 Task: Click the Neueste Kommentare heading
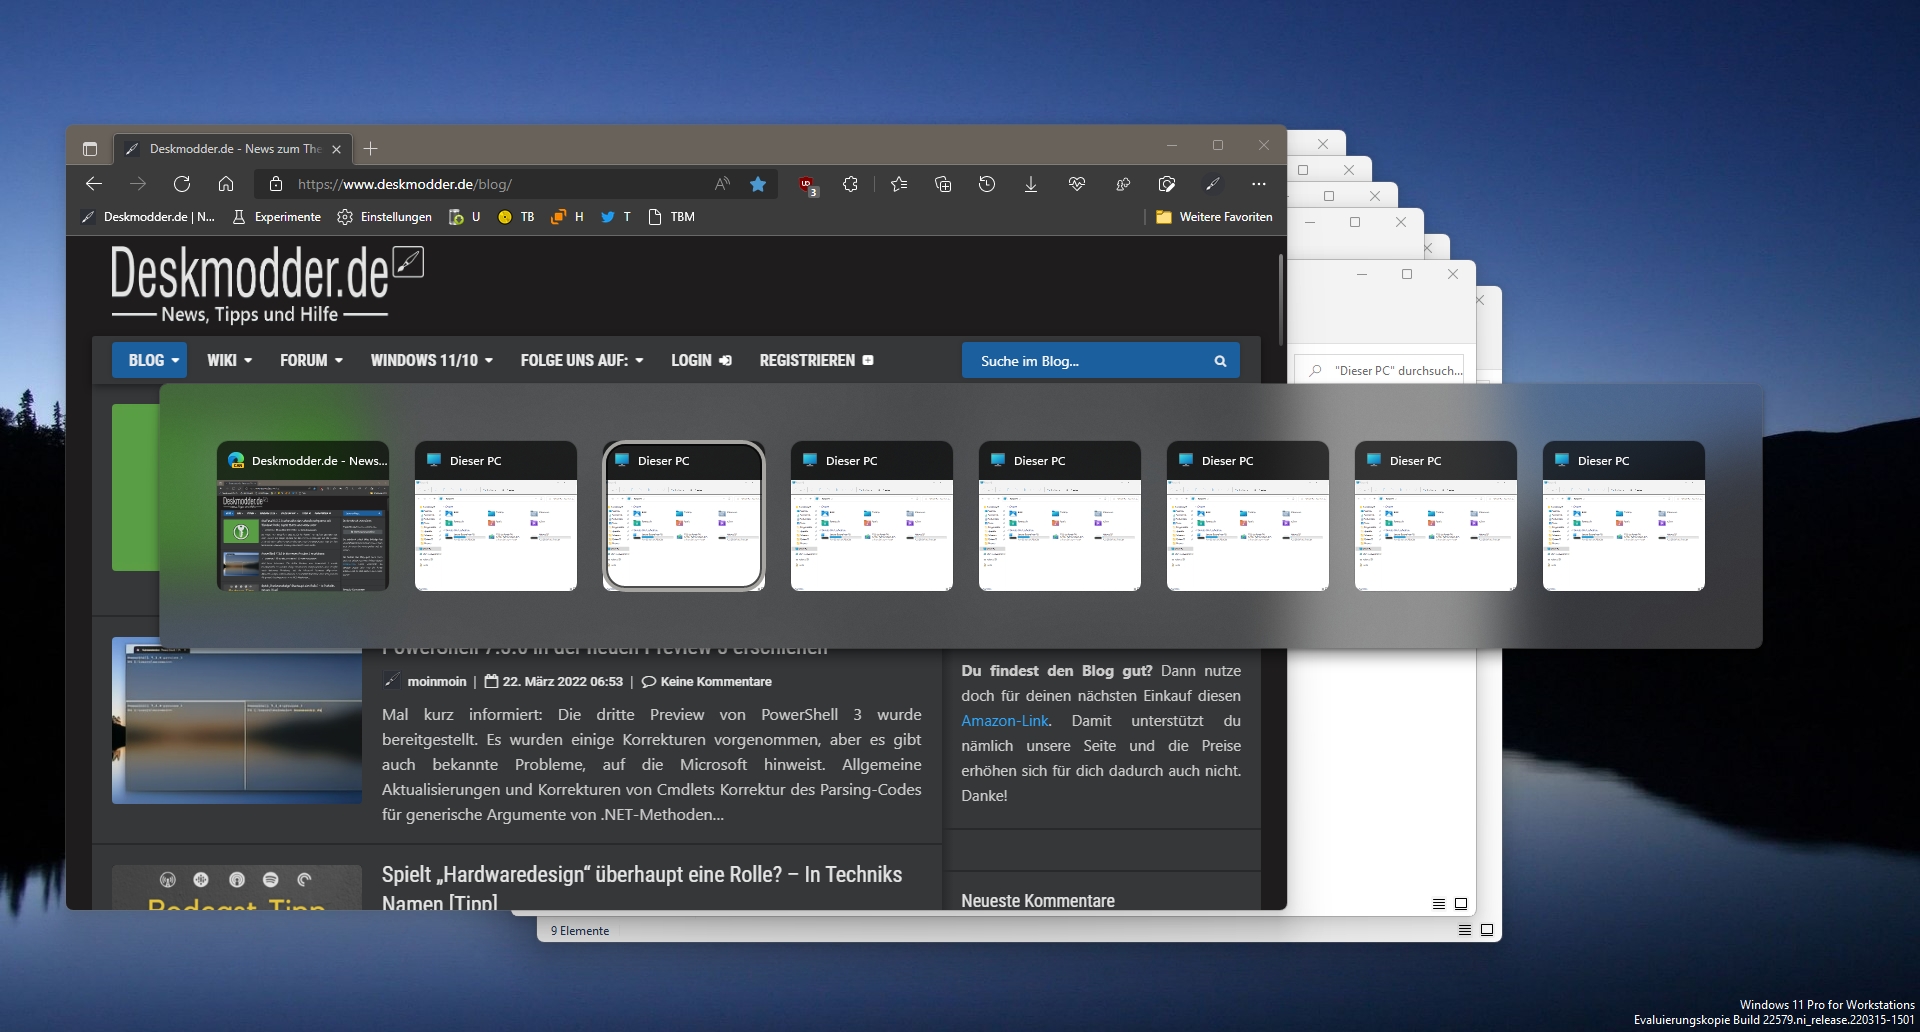(x=1038, y=900)
